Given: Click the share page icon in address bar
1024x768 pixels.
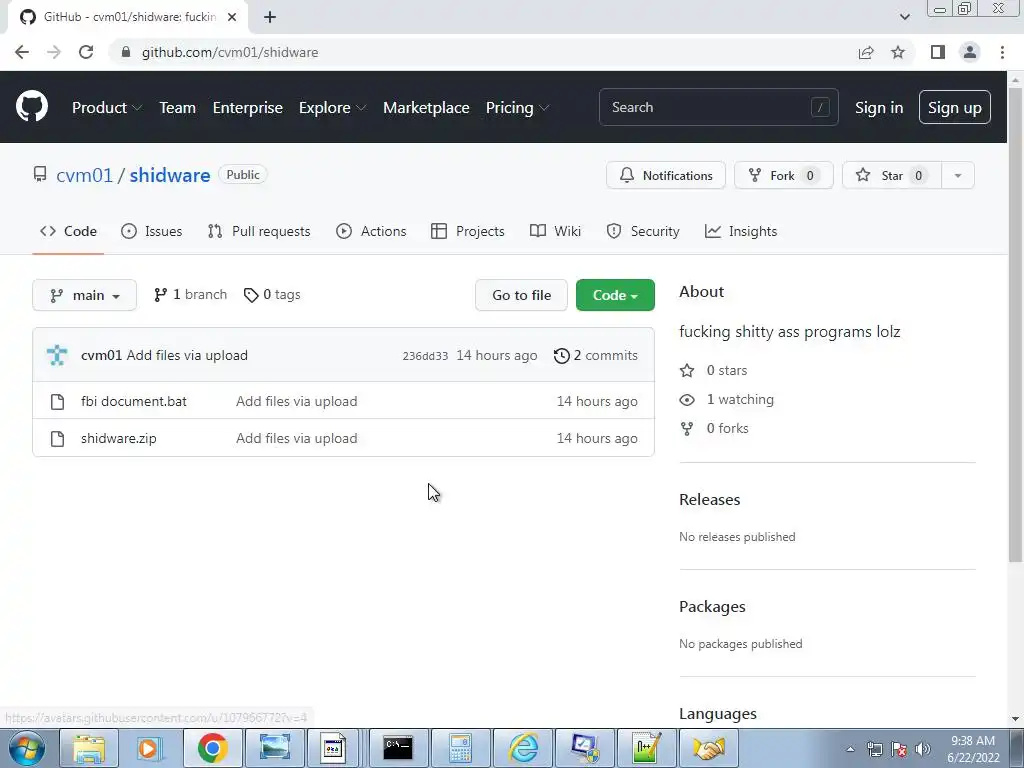Looking at the screenshot, I should (866, 52).
